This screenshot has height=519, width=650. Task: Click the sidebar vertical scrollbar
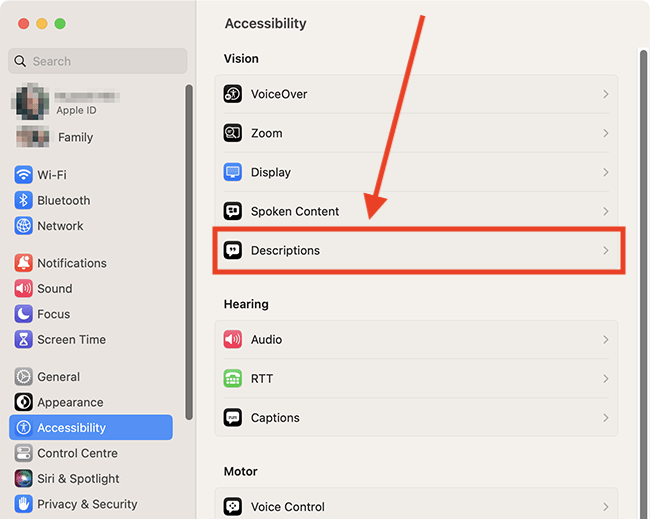pos(189,252)
